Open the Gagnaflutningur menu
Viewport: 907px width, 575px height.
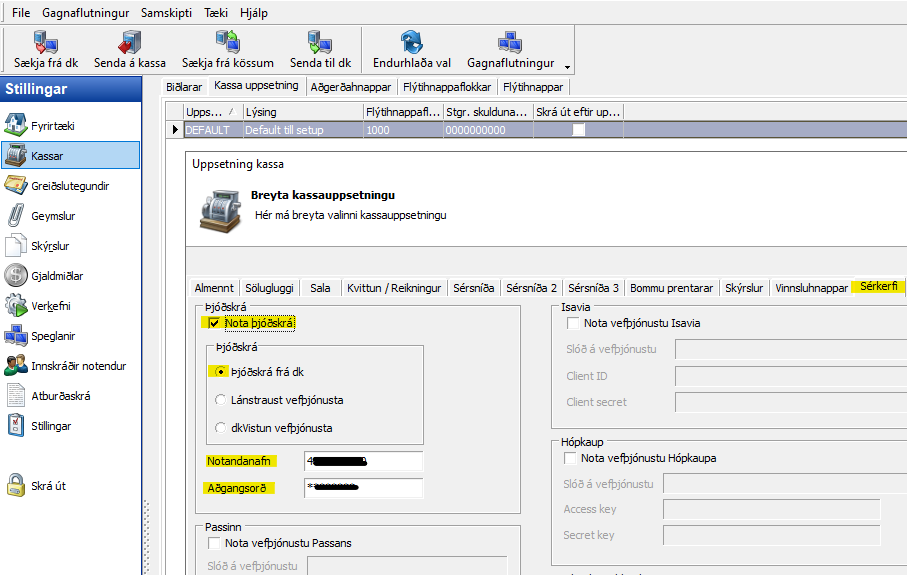(x=86, y=14)
